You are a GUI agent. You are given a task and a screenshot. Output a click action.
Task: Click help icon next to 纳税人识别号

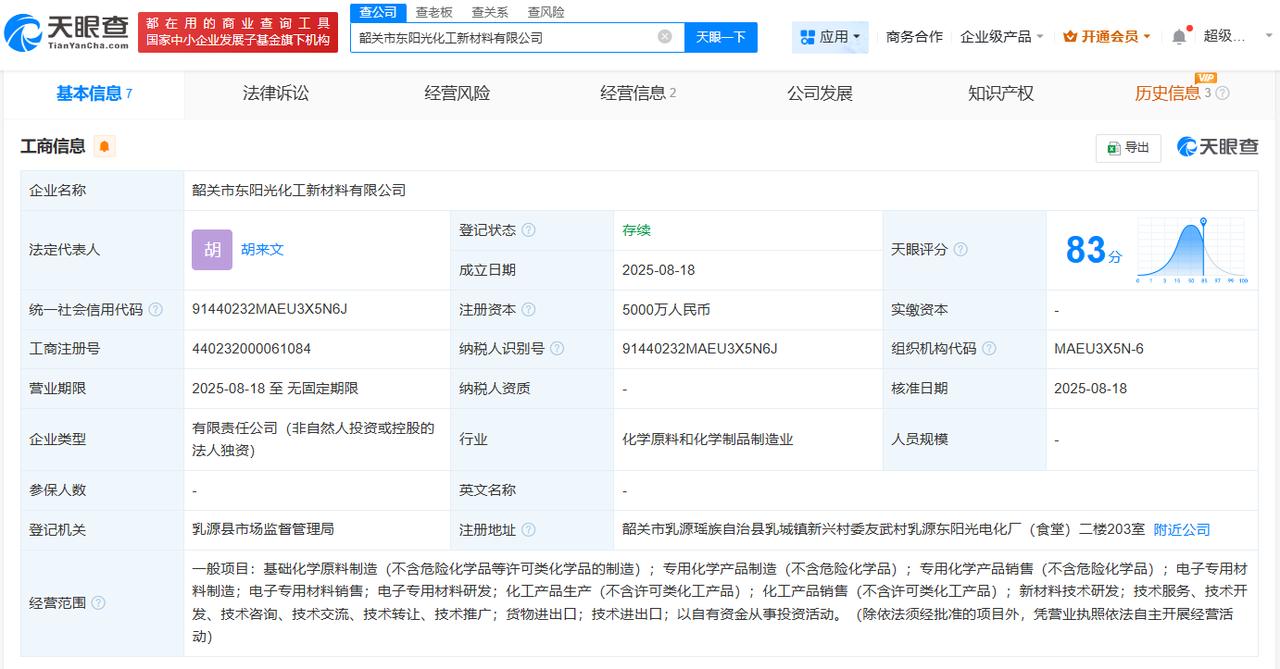(x=557, y=349)
